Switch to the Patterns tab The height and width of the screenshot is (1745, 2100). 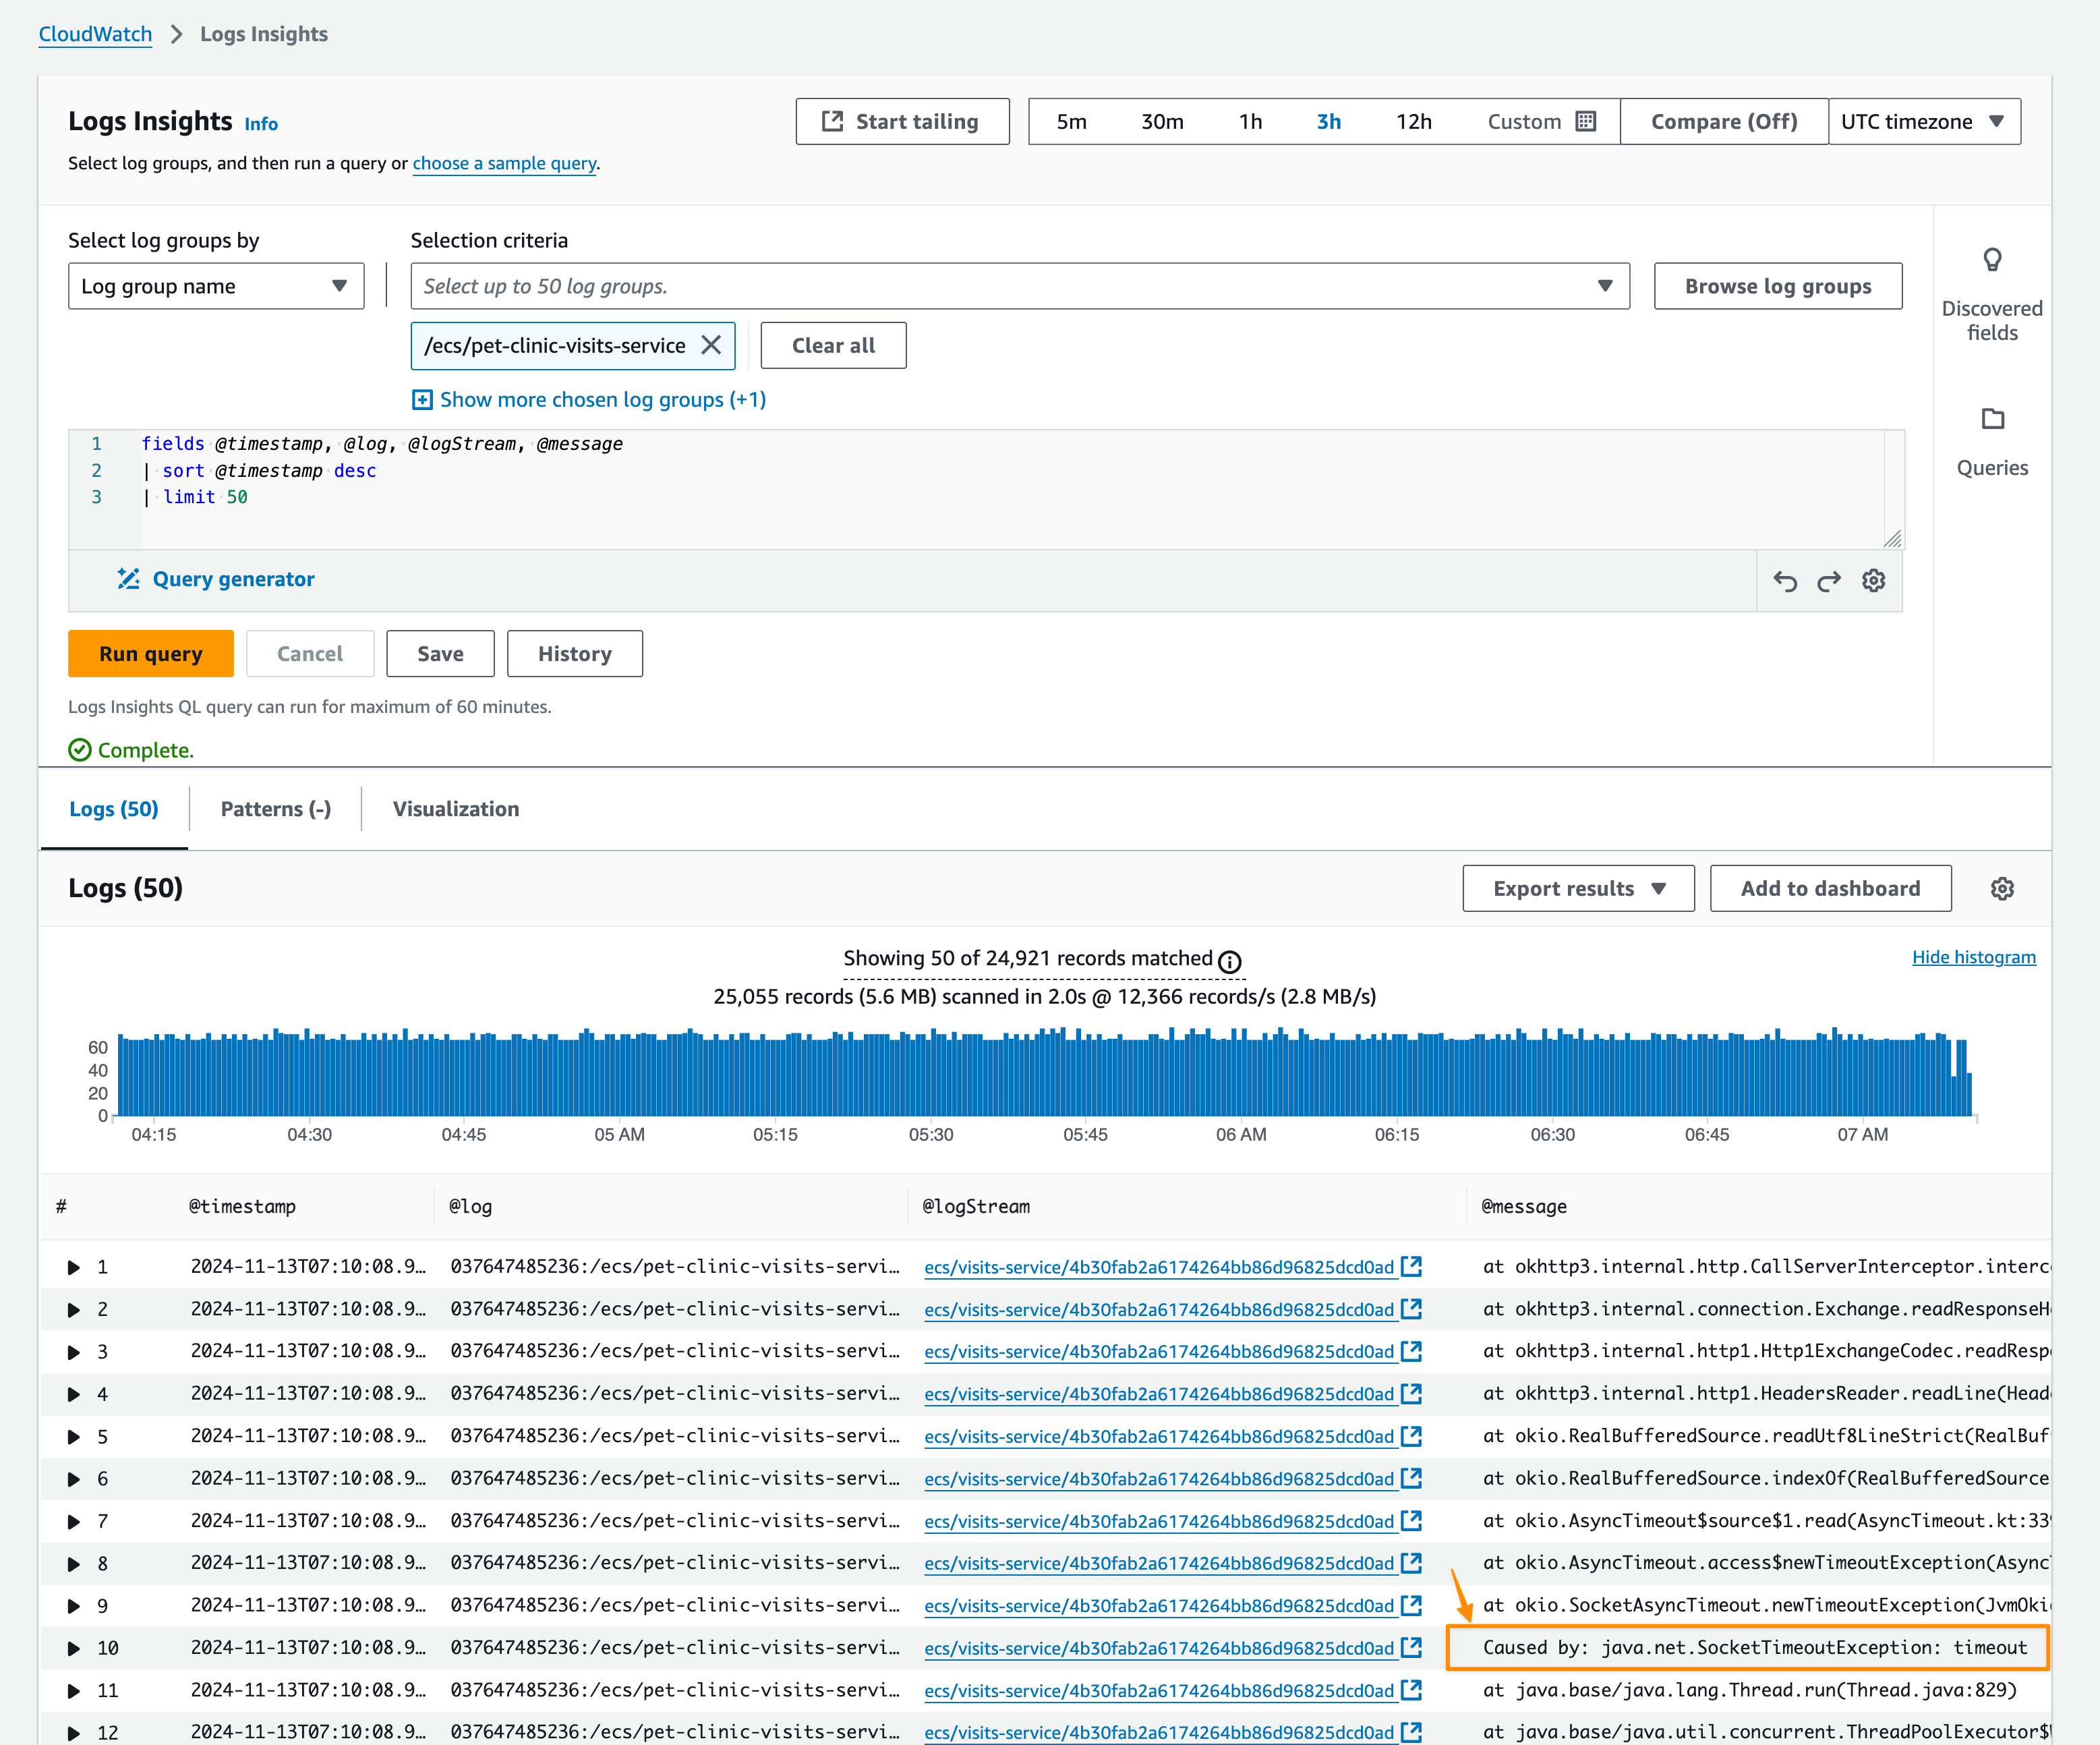(x=275, y=809)
